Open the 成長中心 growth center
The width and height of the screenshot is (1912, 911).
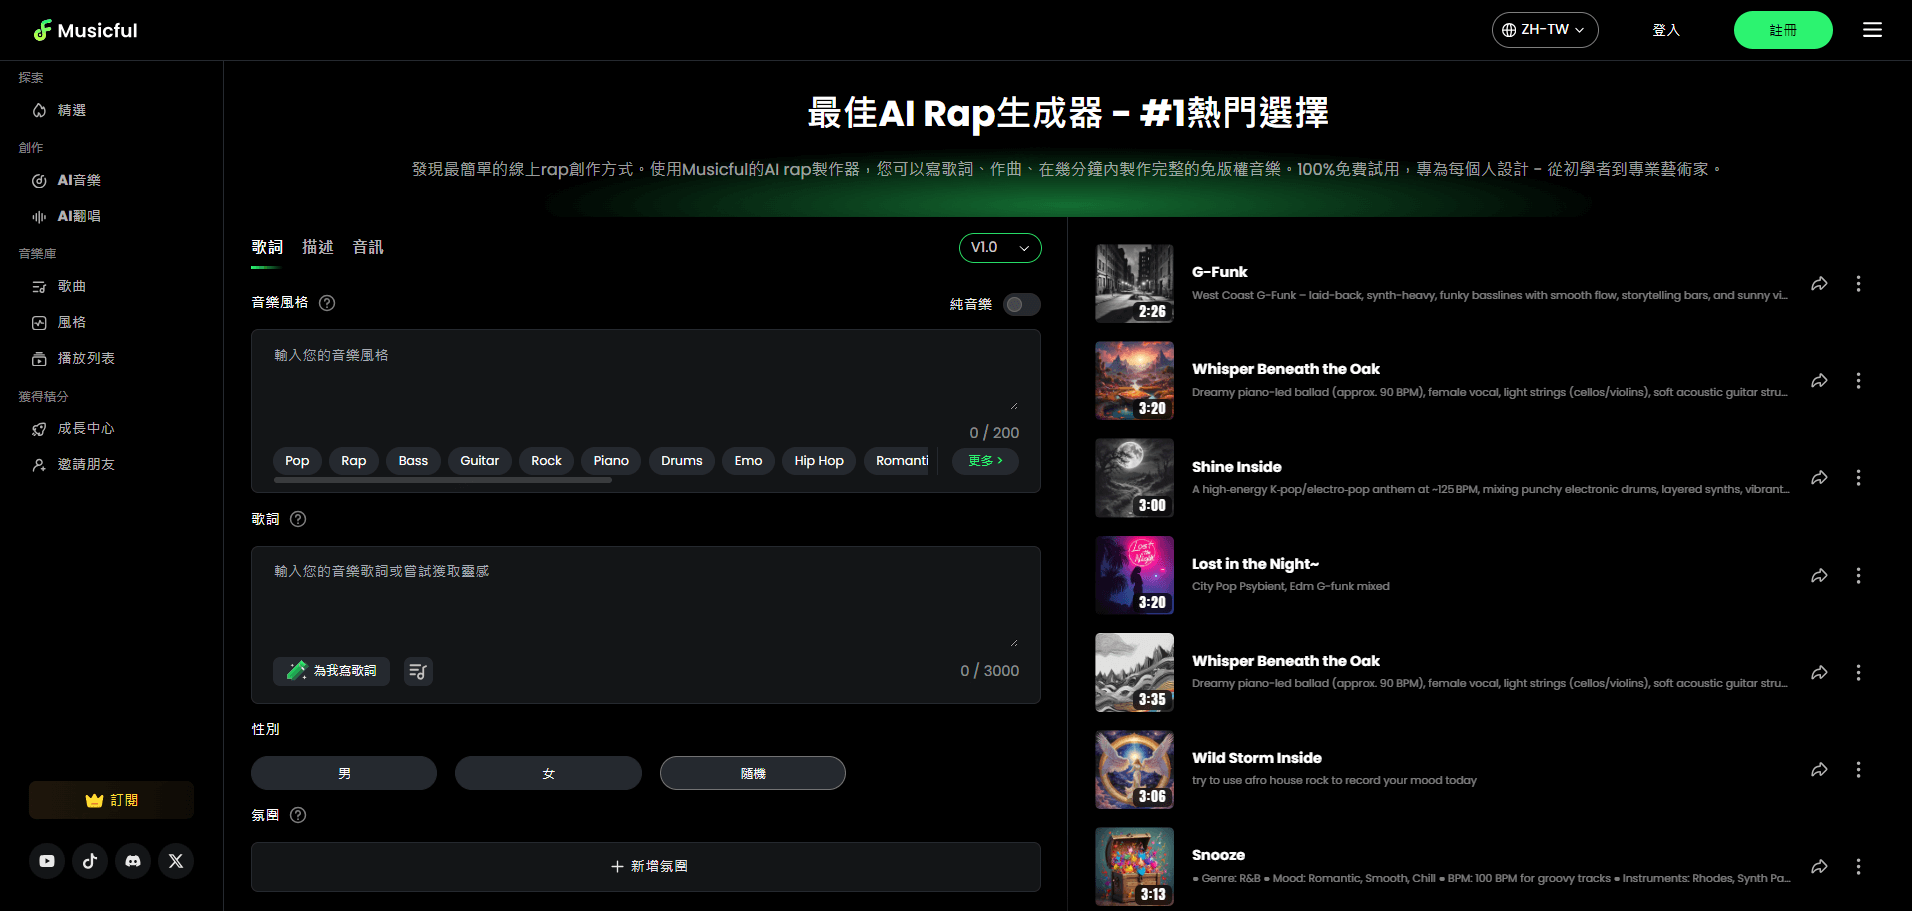click(85, 428)
